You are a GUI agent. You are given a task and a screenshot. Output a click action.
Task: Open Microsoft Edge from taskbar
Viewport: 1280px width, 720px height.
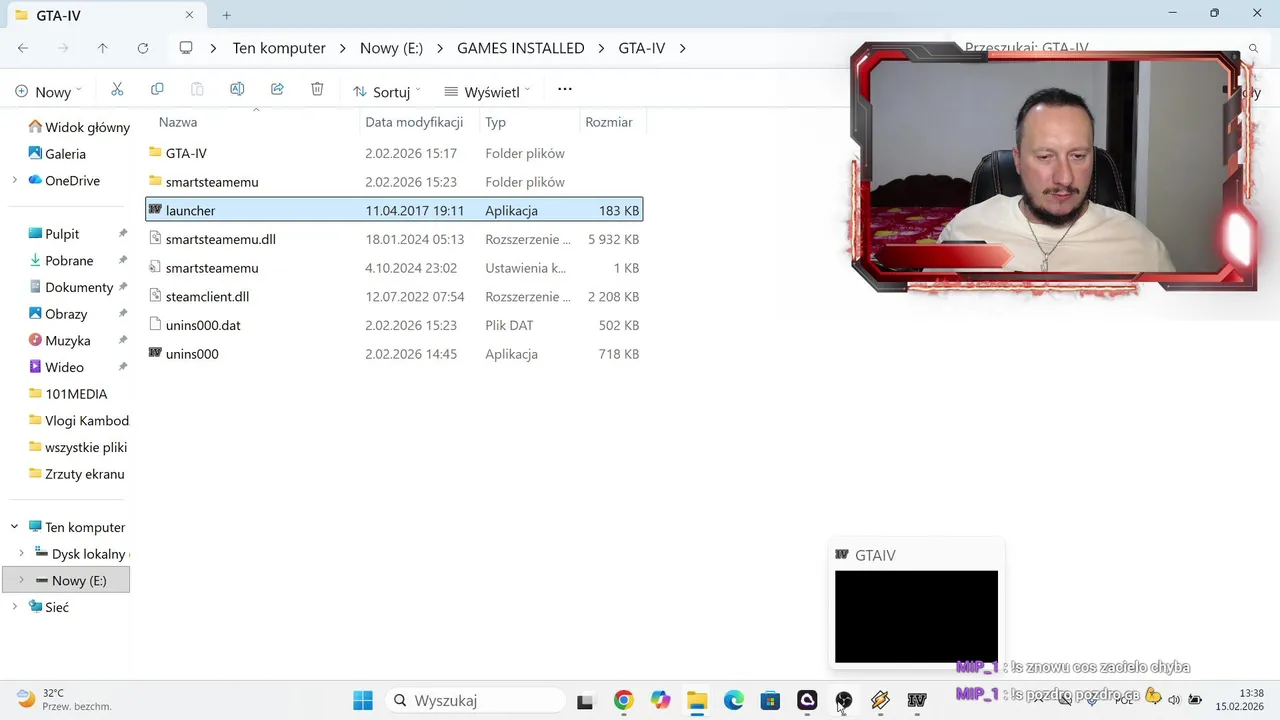click(734, 700)
